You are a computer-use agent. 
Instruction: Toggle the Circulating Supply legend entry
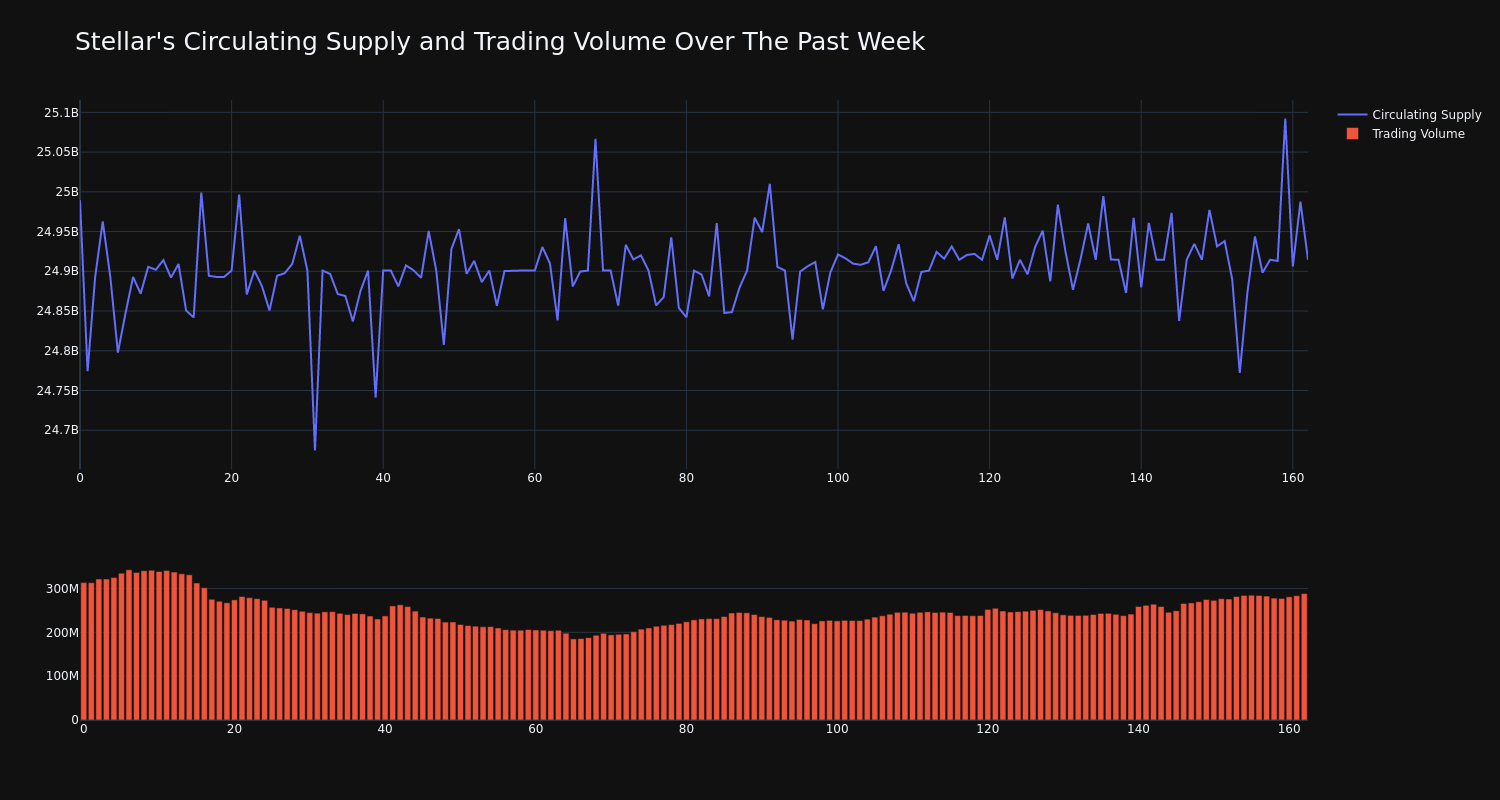click(1409, 115)
